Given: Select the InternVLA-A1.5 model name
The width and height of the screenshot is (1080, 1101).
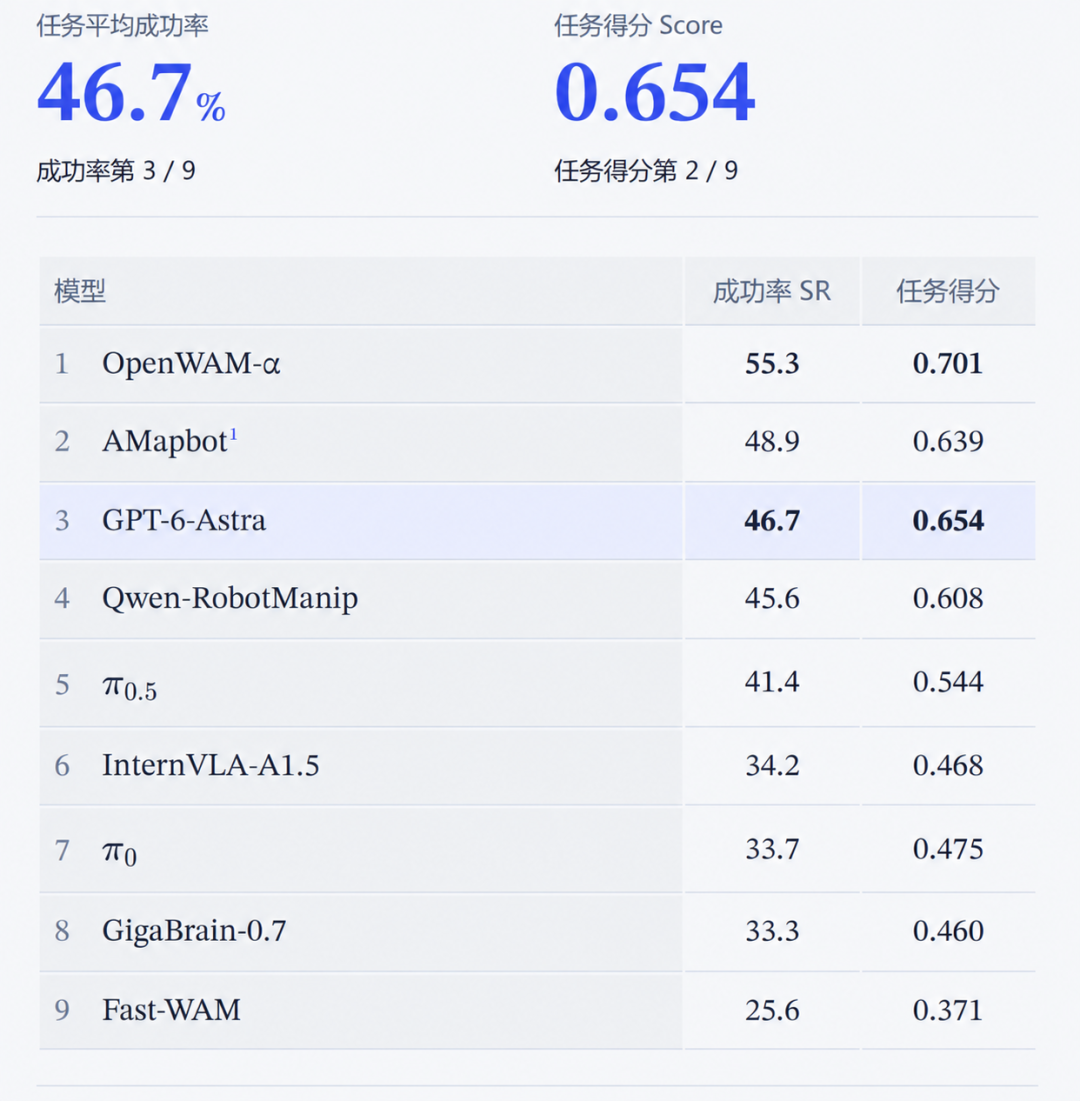Looking at the screenshot, I should pyautogui.click(x=211, y=765).
